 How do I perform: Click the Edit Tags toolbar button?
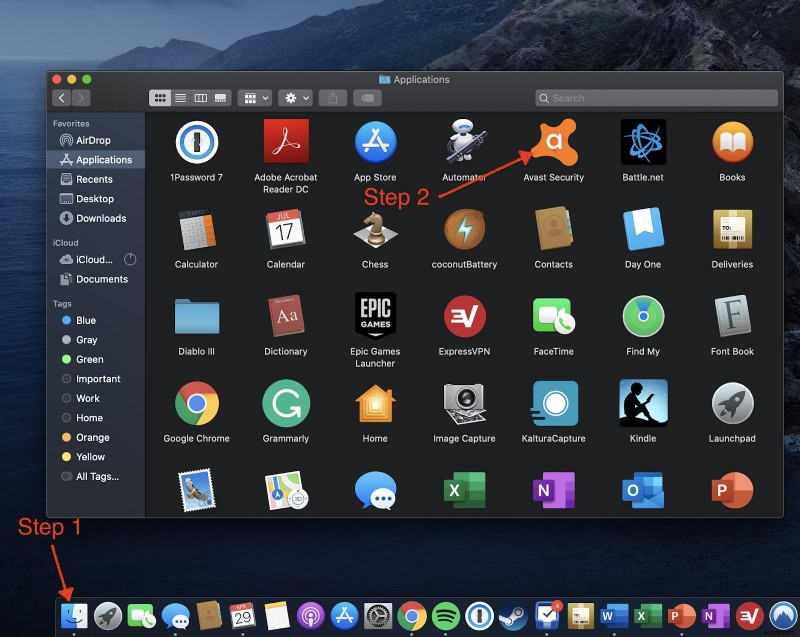tap(367, 98)
